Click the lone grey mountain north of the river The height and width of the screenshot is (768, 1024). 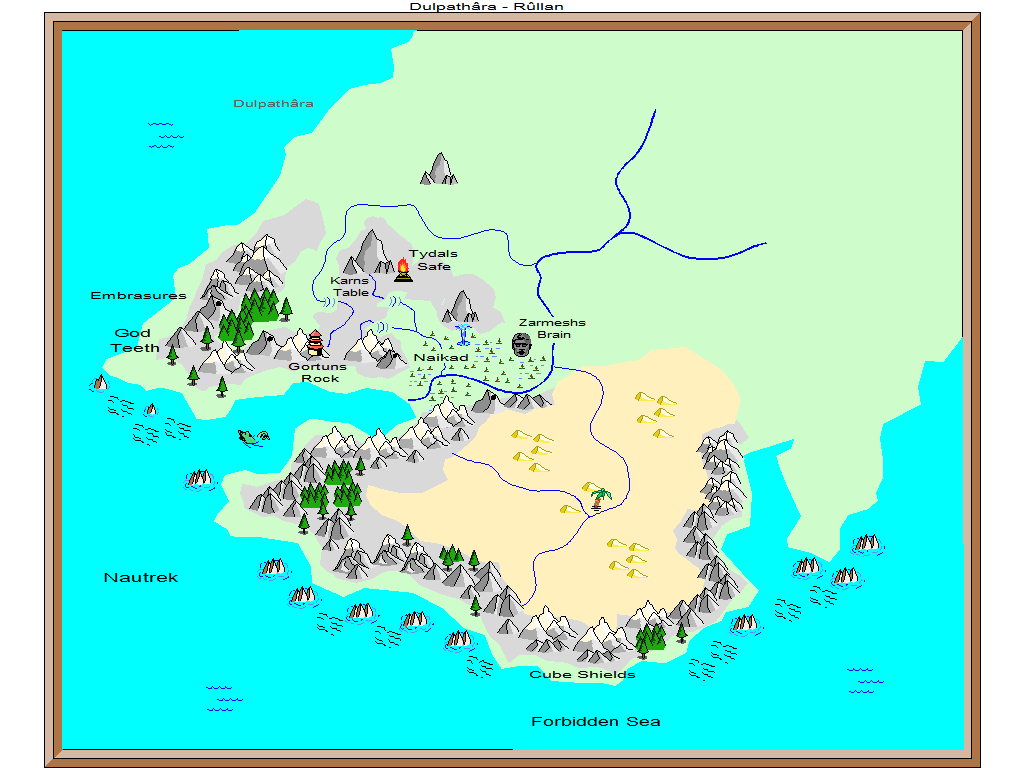pyautogui.click(x=439, y=168)
